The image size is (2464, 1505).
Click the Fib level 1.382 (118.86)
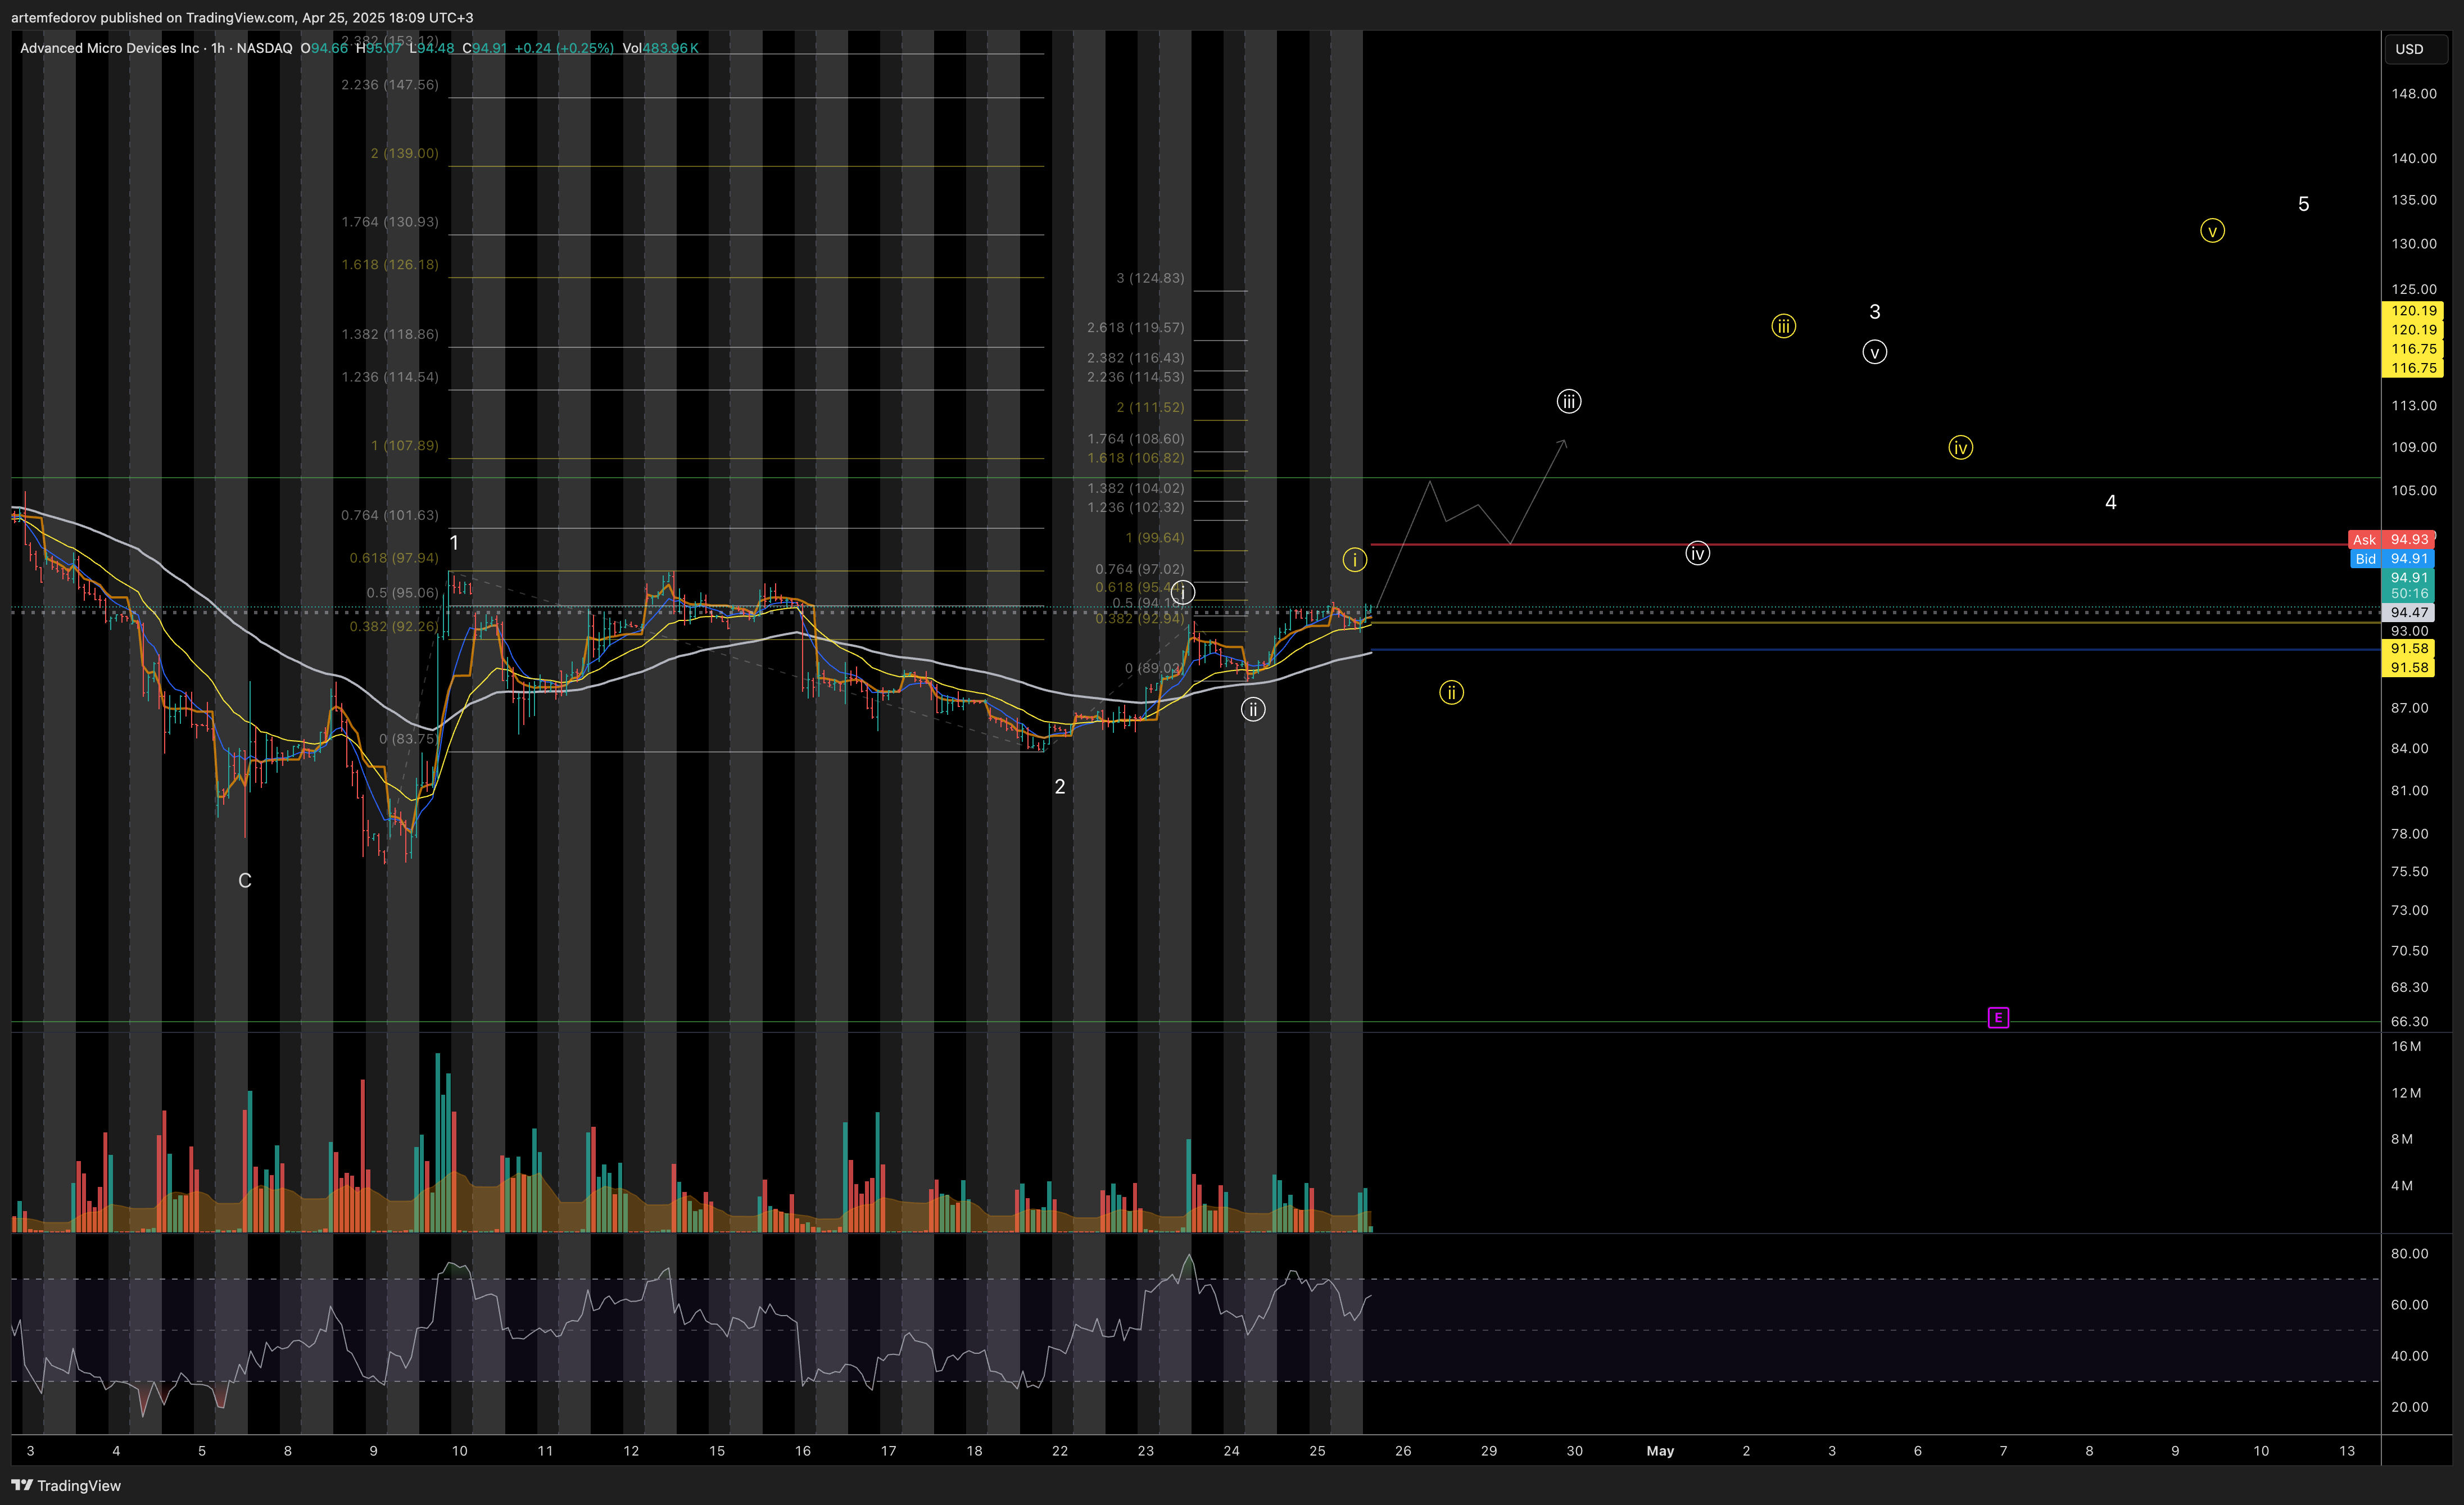[x=390, y=334]
